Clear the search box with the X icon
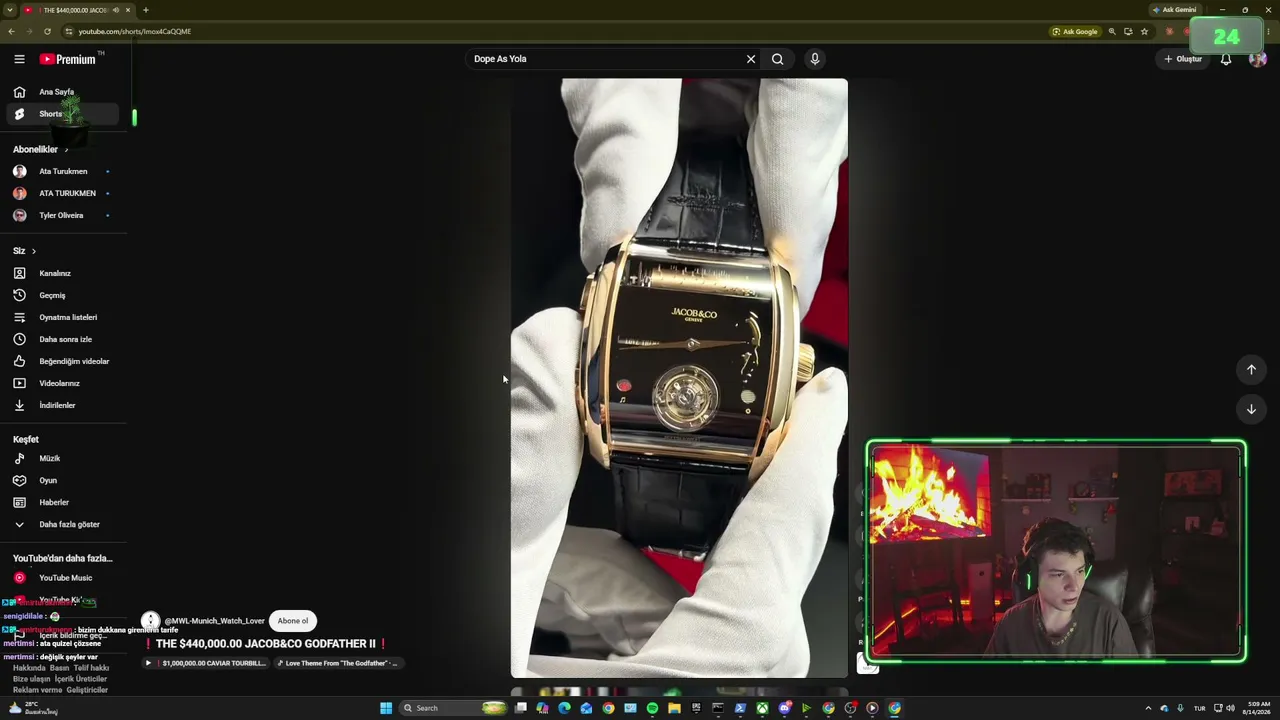This screenshot has width=1280, height=720. [751, 59]
